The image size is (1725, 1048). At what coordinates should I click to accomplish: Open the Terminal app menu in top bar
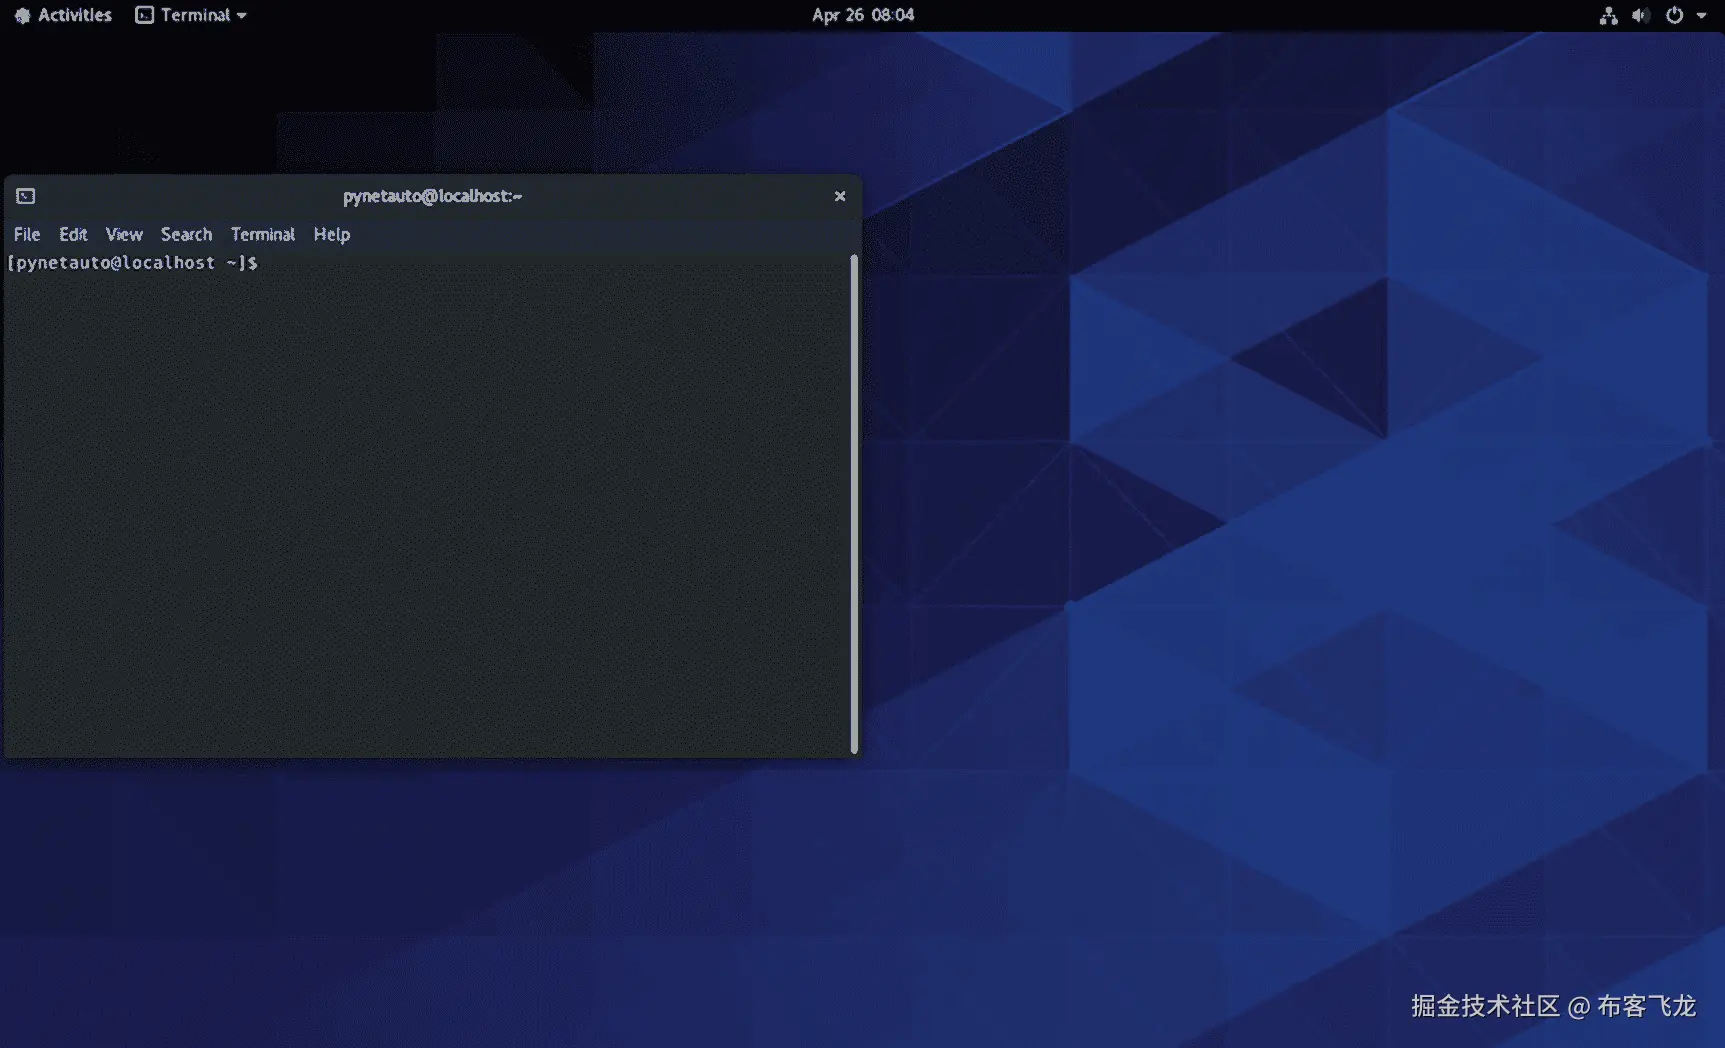click(191, 15)
